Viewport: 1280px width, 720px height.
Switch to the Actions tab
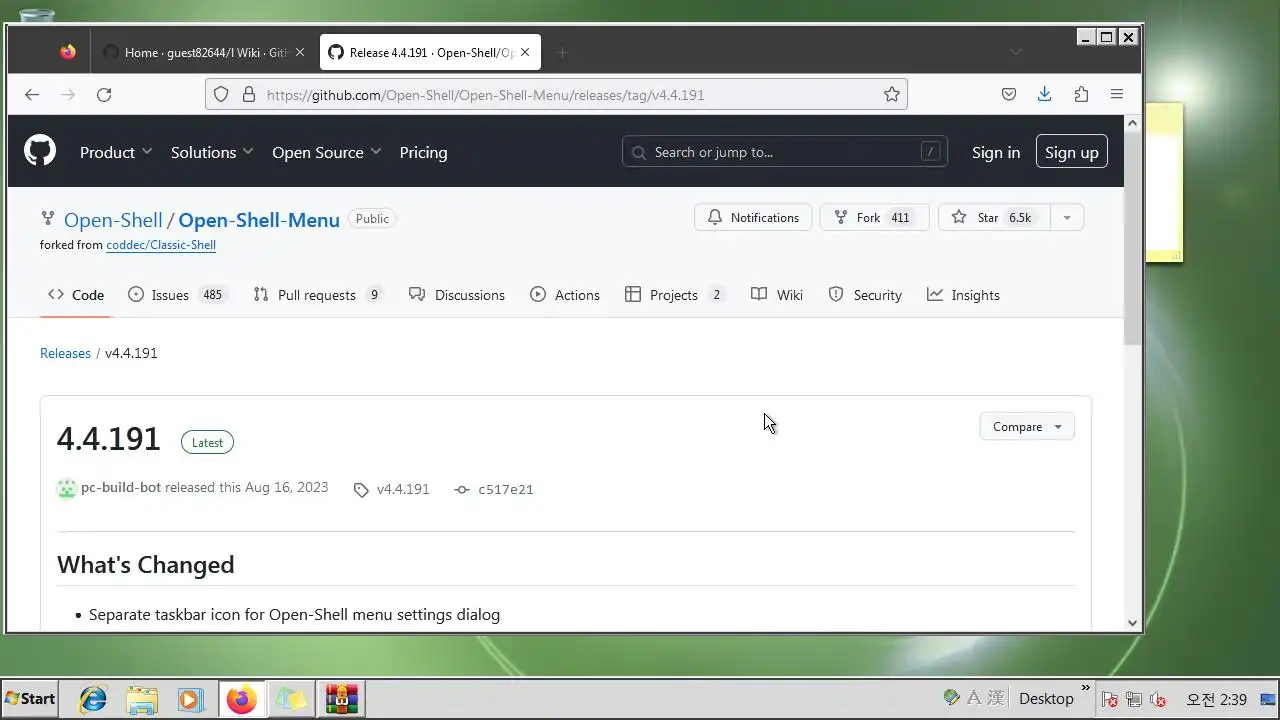click(565, 295)
